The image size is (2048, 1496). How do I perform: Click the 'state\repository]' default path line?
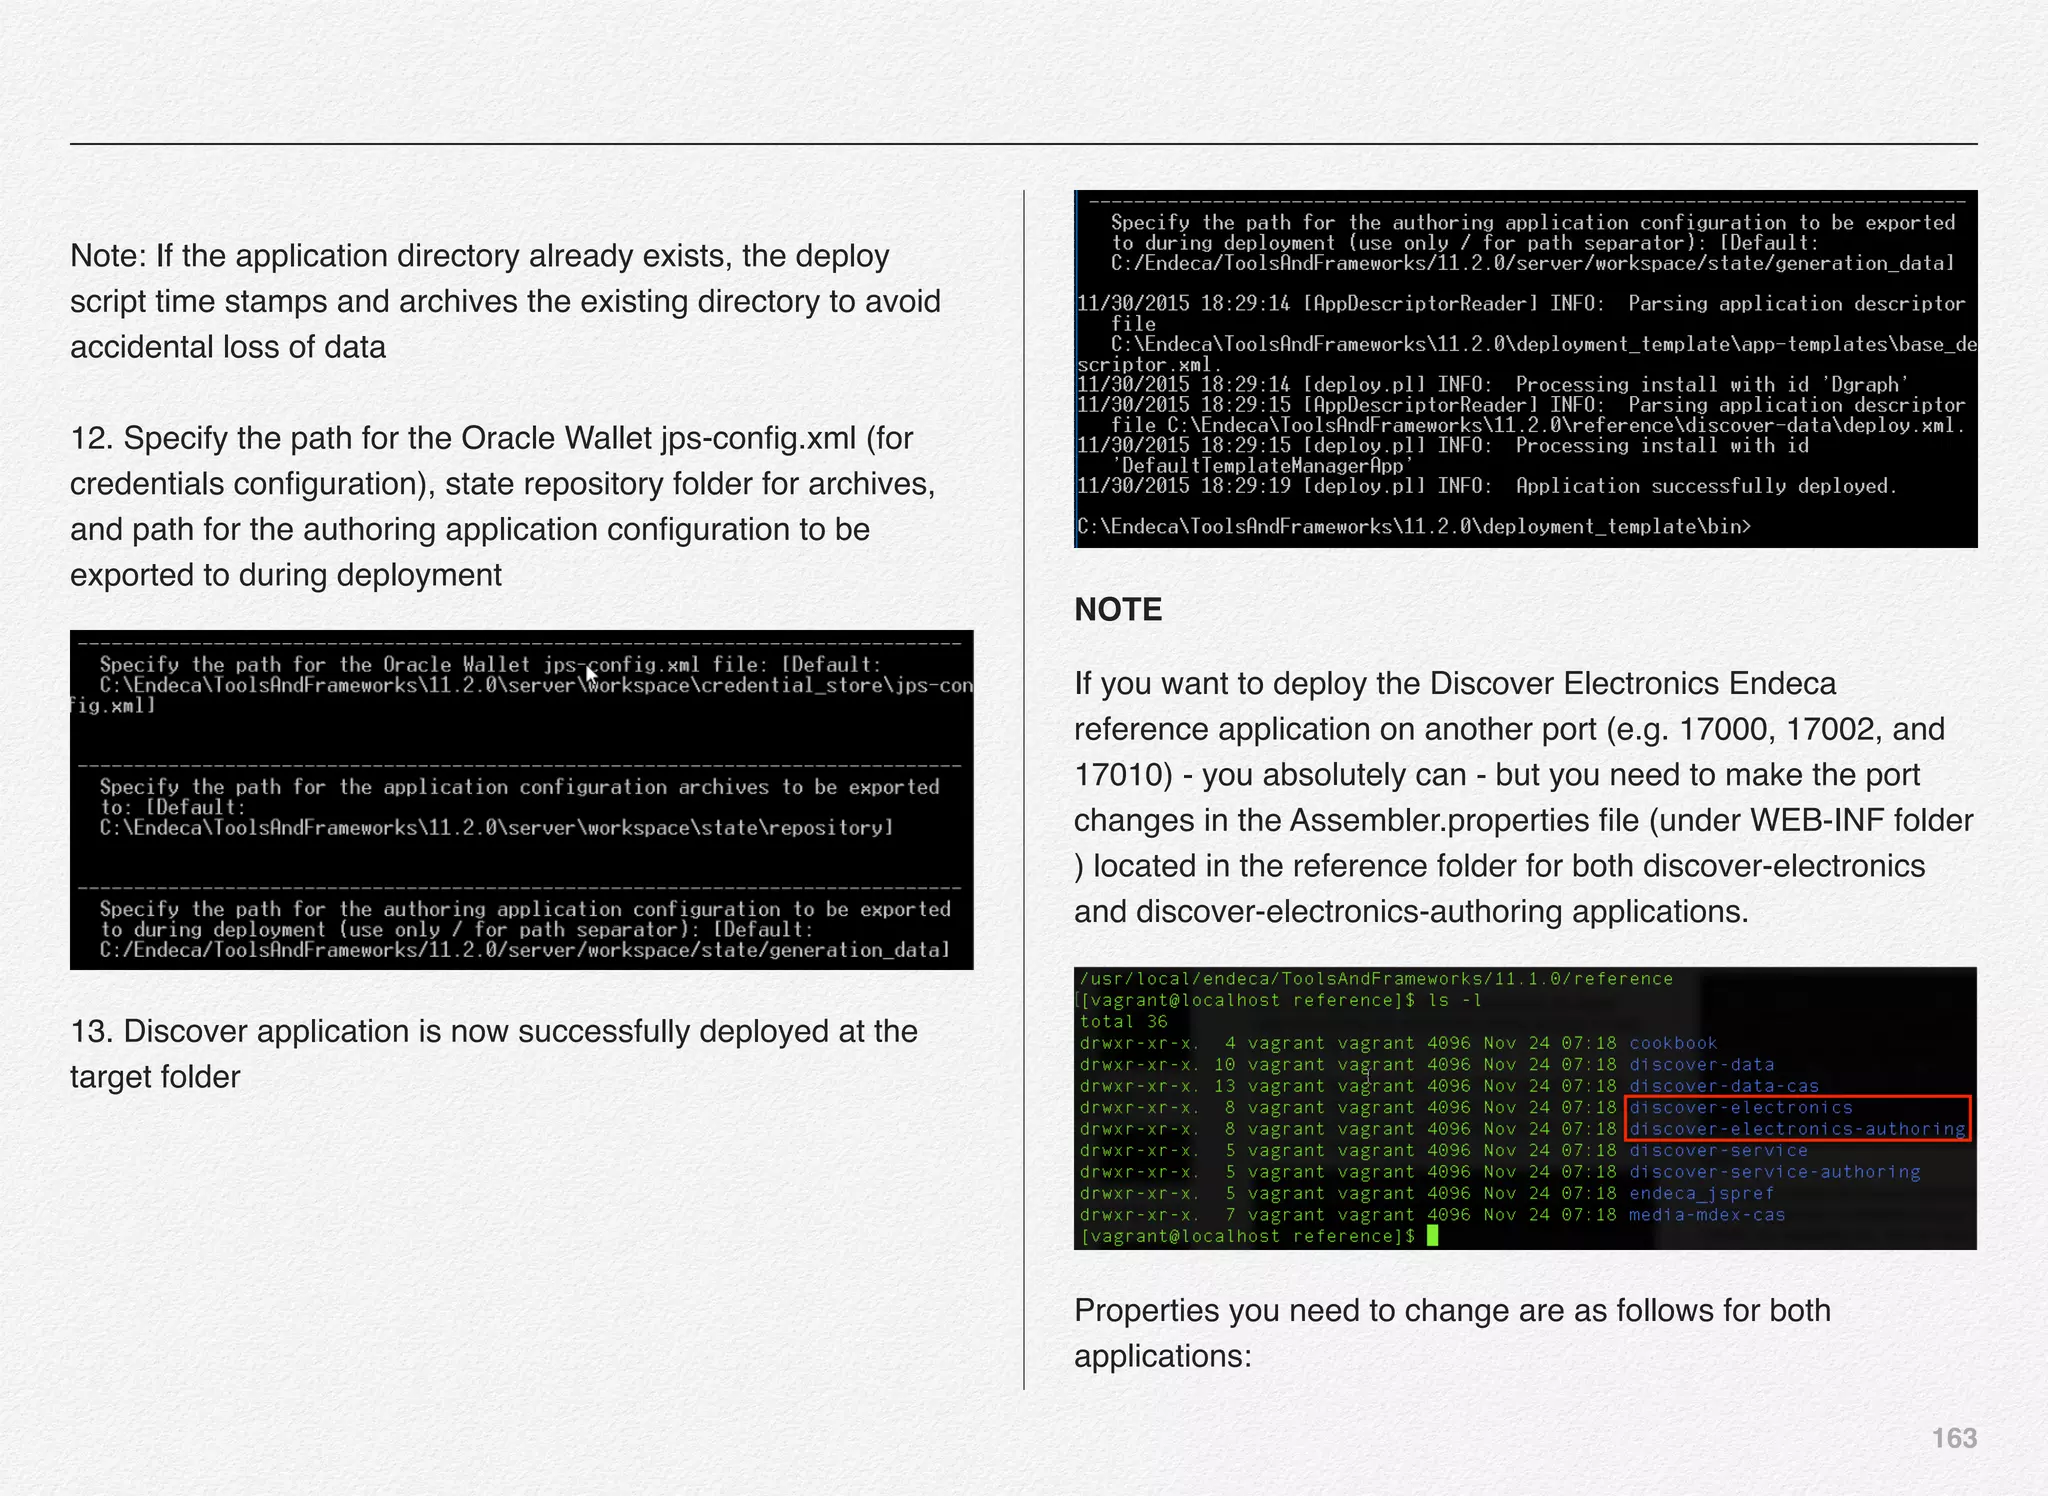point(496,828)
